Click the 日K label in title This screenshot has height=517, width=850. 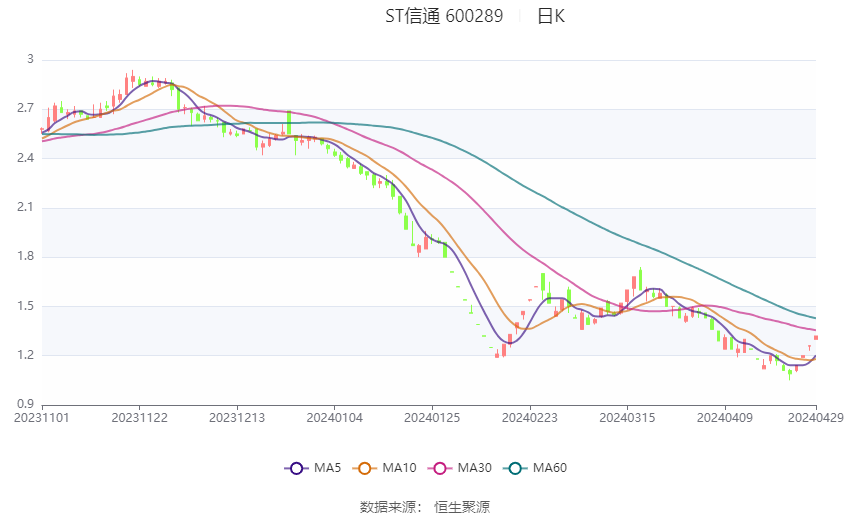(x=551, y=16)
